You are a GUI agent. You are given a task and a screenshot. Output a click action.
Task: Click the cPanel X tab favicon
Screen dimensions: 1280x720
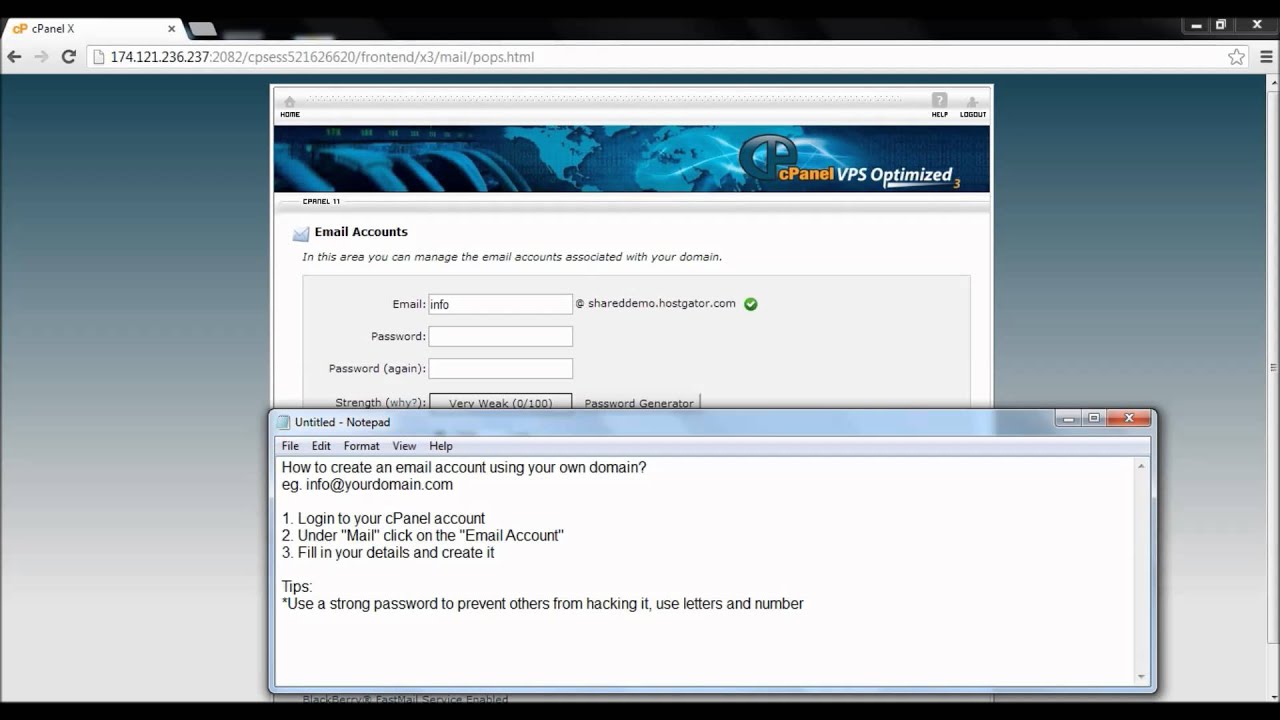20,29
